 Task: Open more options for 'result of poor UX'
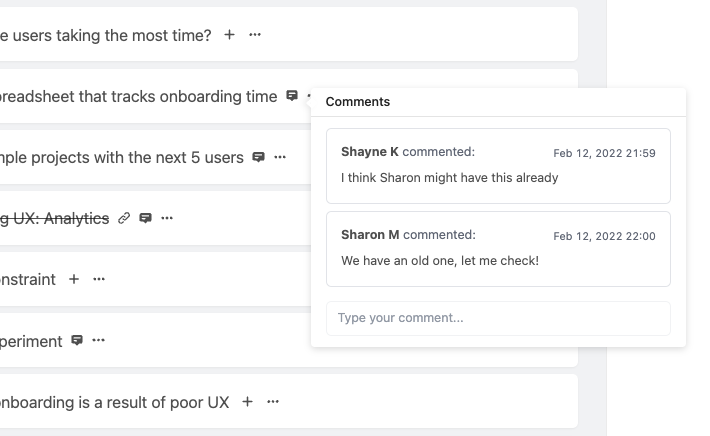click(273, 402)
